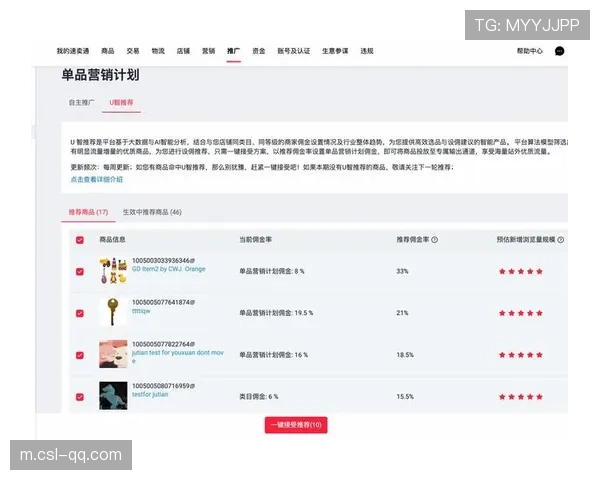Open jutian test for youxuan product link

pyautogui.click(x=178, y=356)
